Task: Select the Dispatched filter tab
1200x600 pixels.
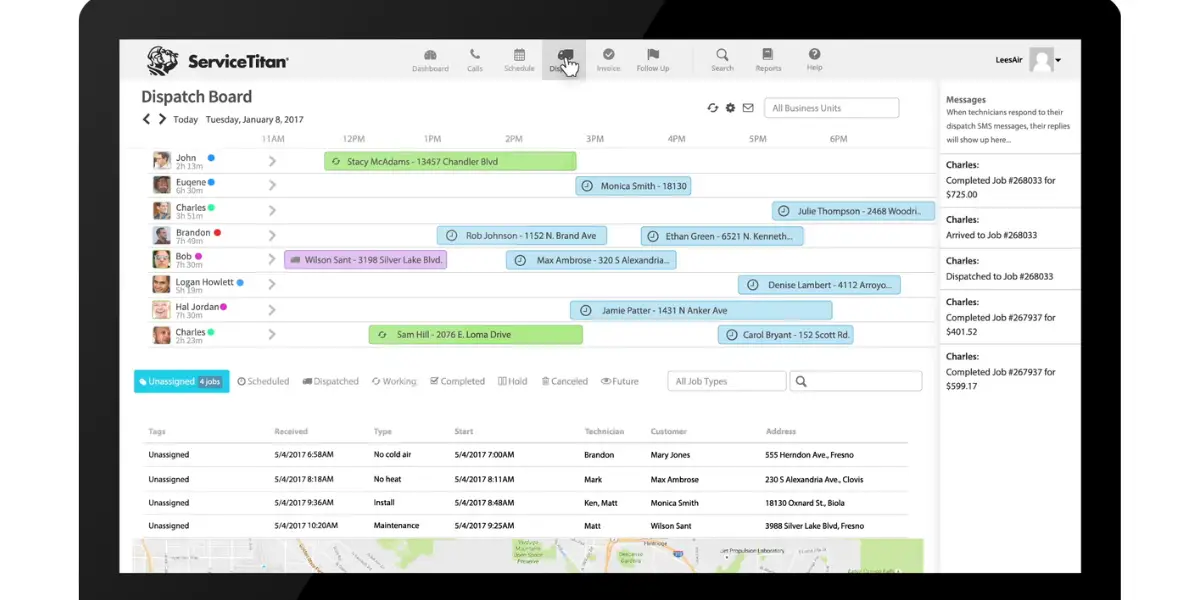Action: [330, 381]
